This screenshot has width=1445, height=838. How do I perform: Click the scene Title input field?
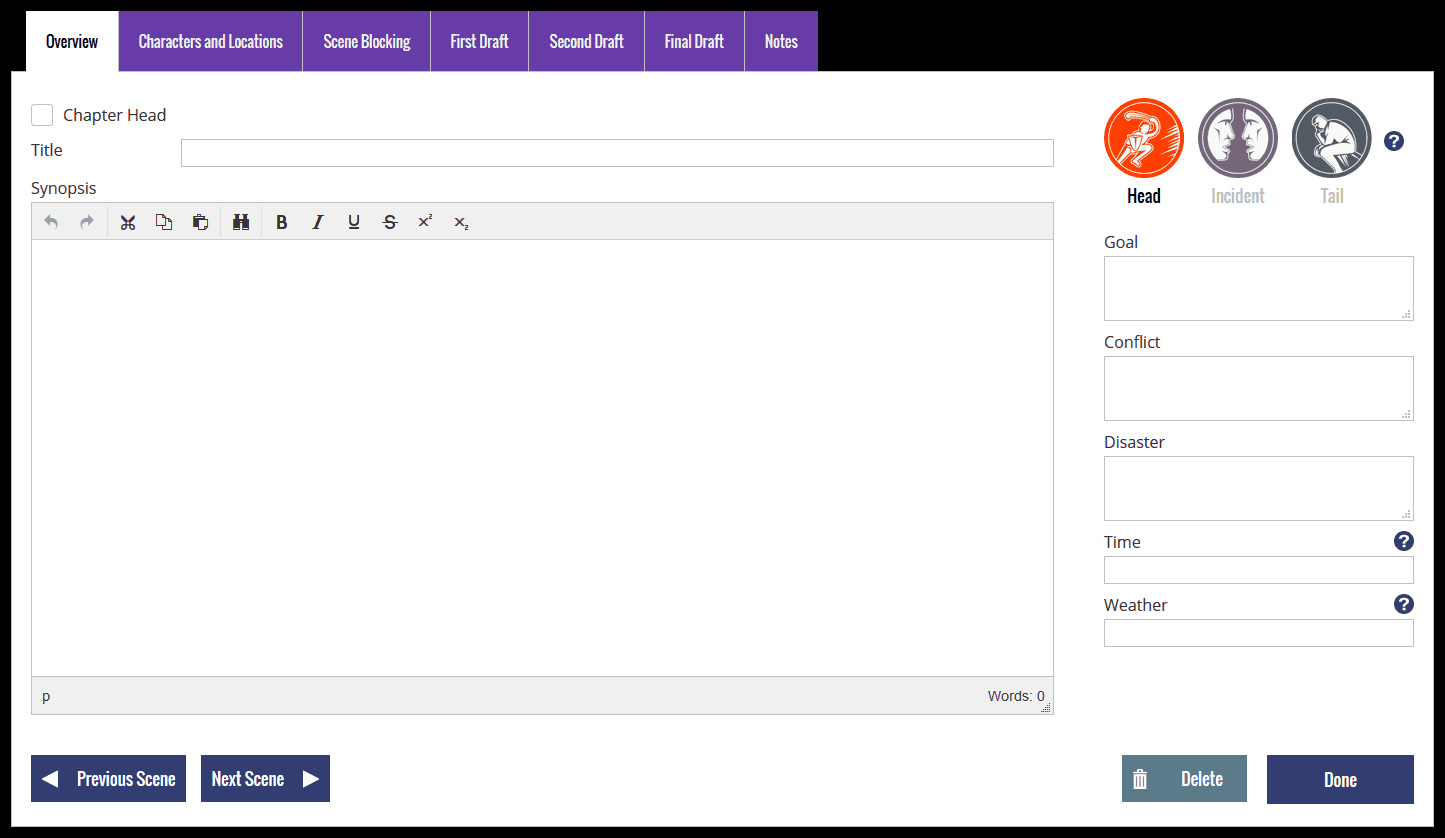[617, 153]
